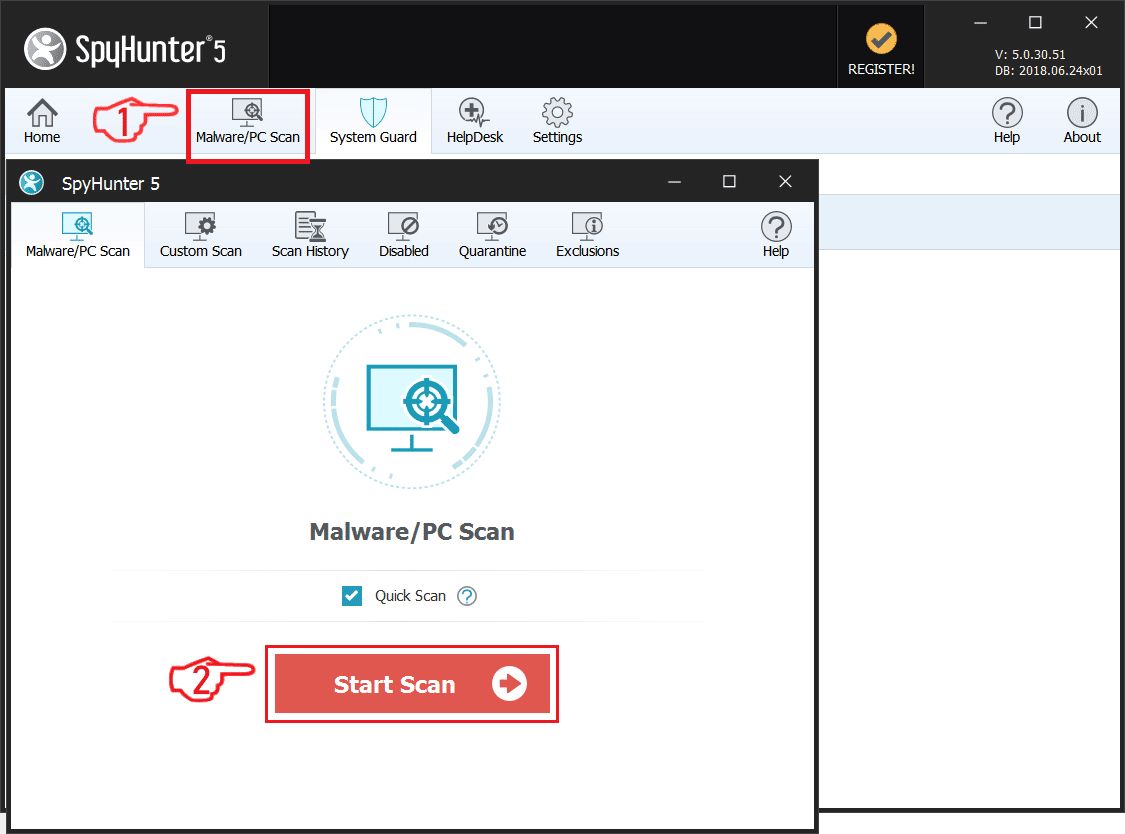Image resolution: width=1125 pixels, height=834 pixels.
Task: Toggle the Quick Scan checkbox
Action: (352, 596)
